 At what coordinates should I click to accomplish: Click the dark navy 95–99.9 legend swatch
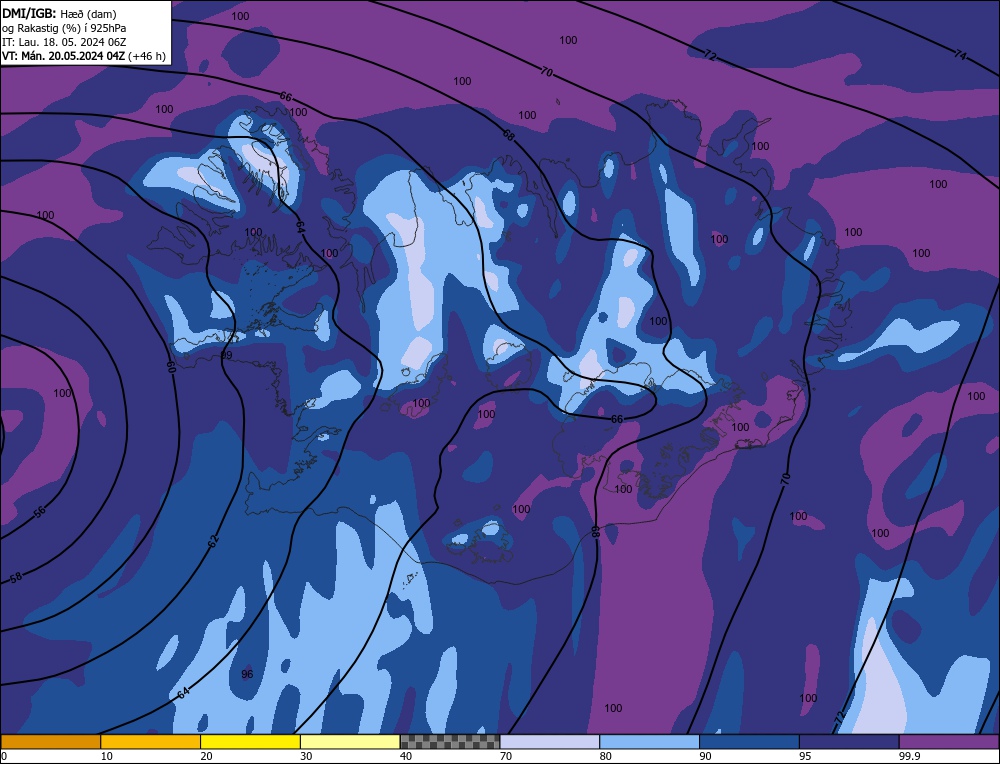tap(849, 742)
